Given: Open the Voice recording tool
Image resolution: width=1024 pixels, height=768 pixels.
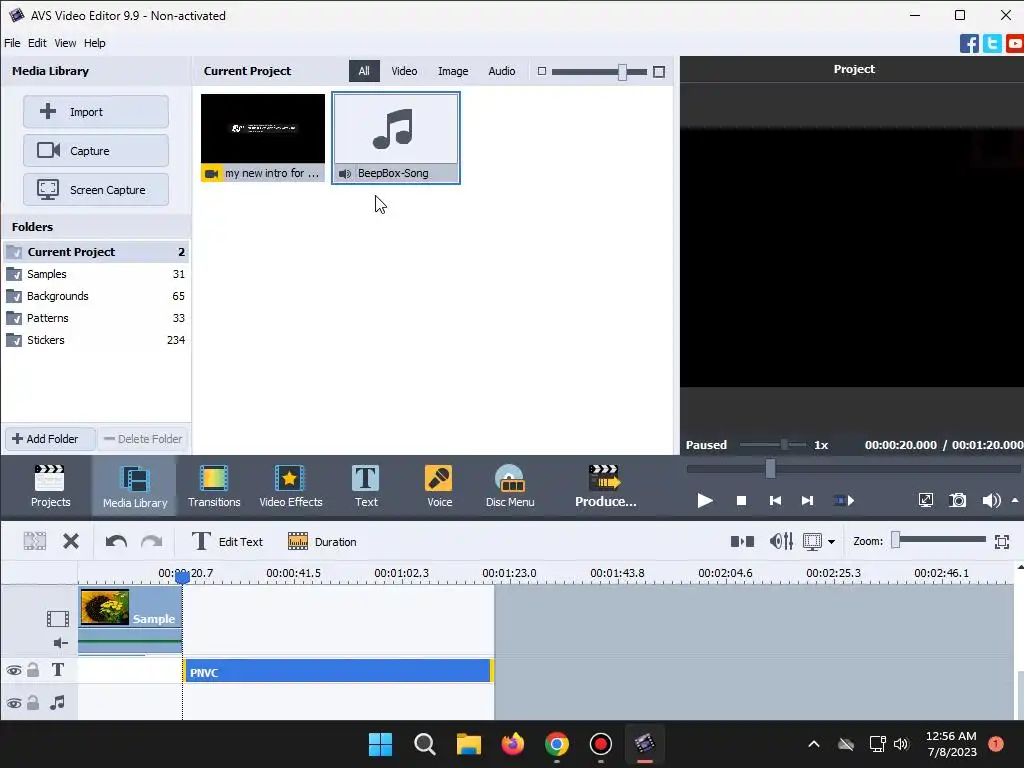Looking at the screenshot, I should pyautogui.click(x=439, y=486).
